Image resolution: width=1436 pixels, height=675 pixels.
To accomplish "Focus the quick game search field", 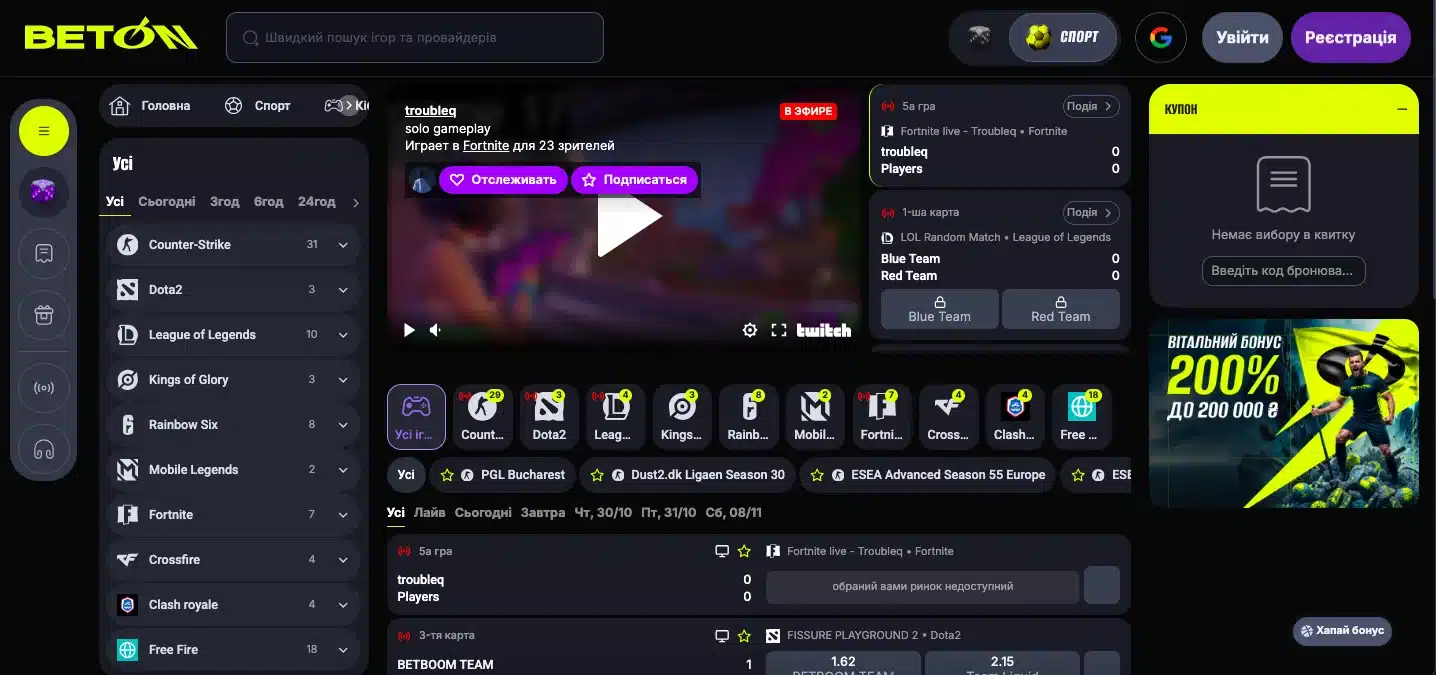I will point(415,38).
